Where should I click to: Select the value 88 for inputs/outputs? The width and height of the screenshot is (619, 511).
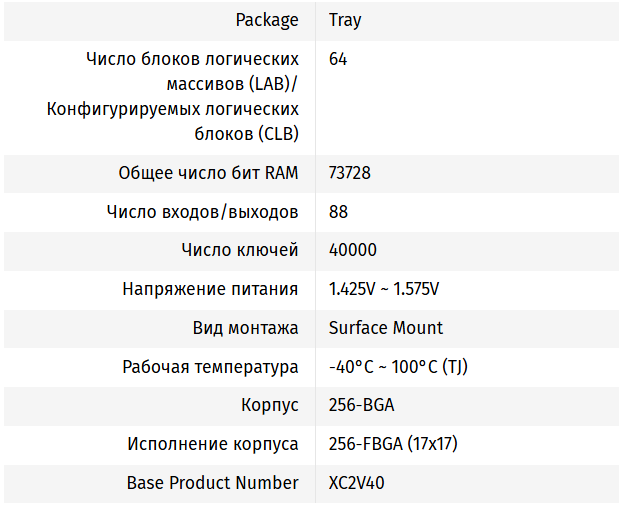[338, 212]
